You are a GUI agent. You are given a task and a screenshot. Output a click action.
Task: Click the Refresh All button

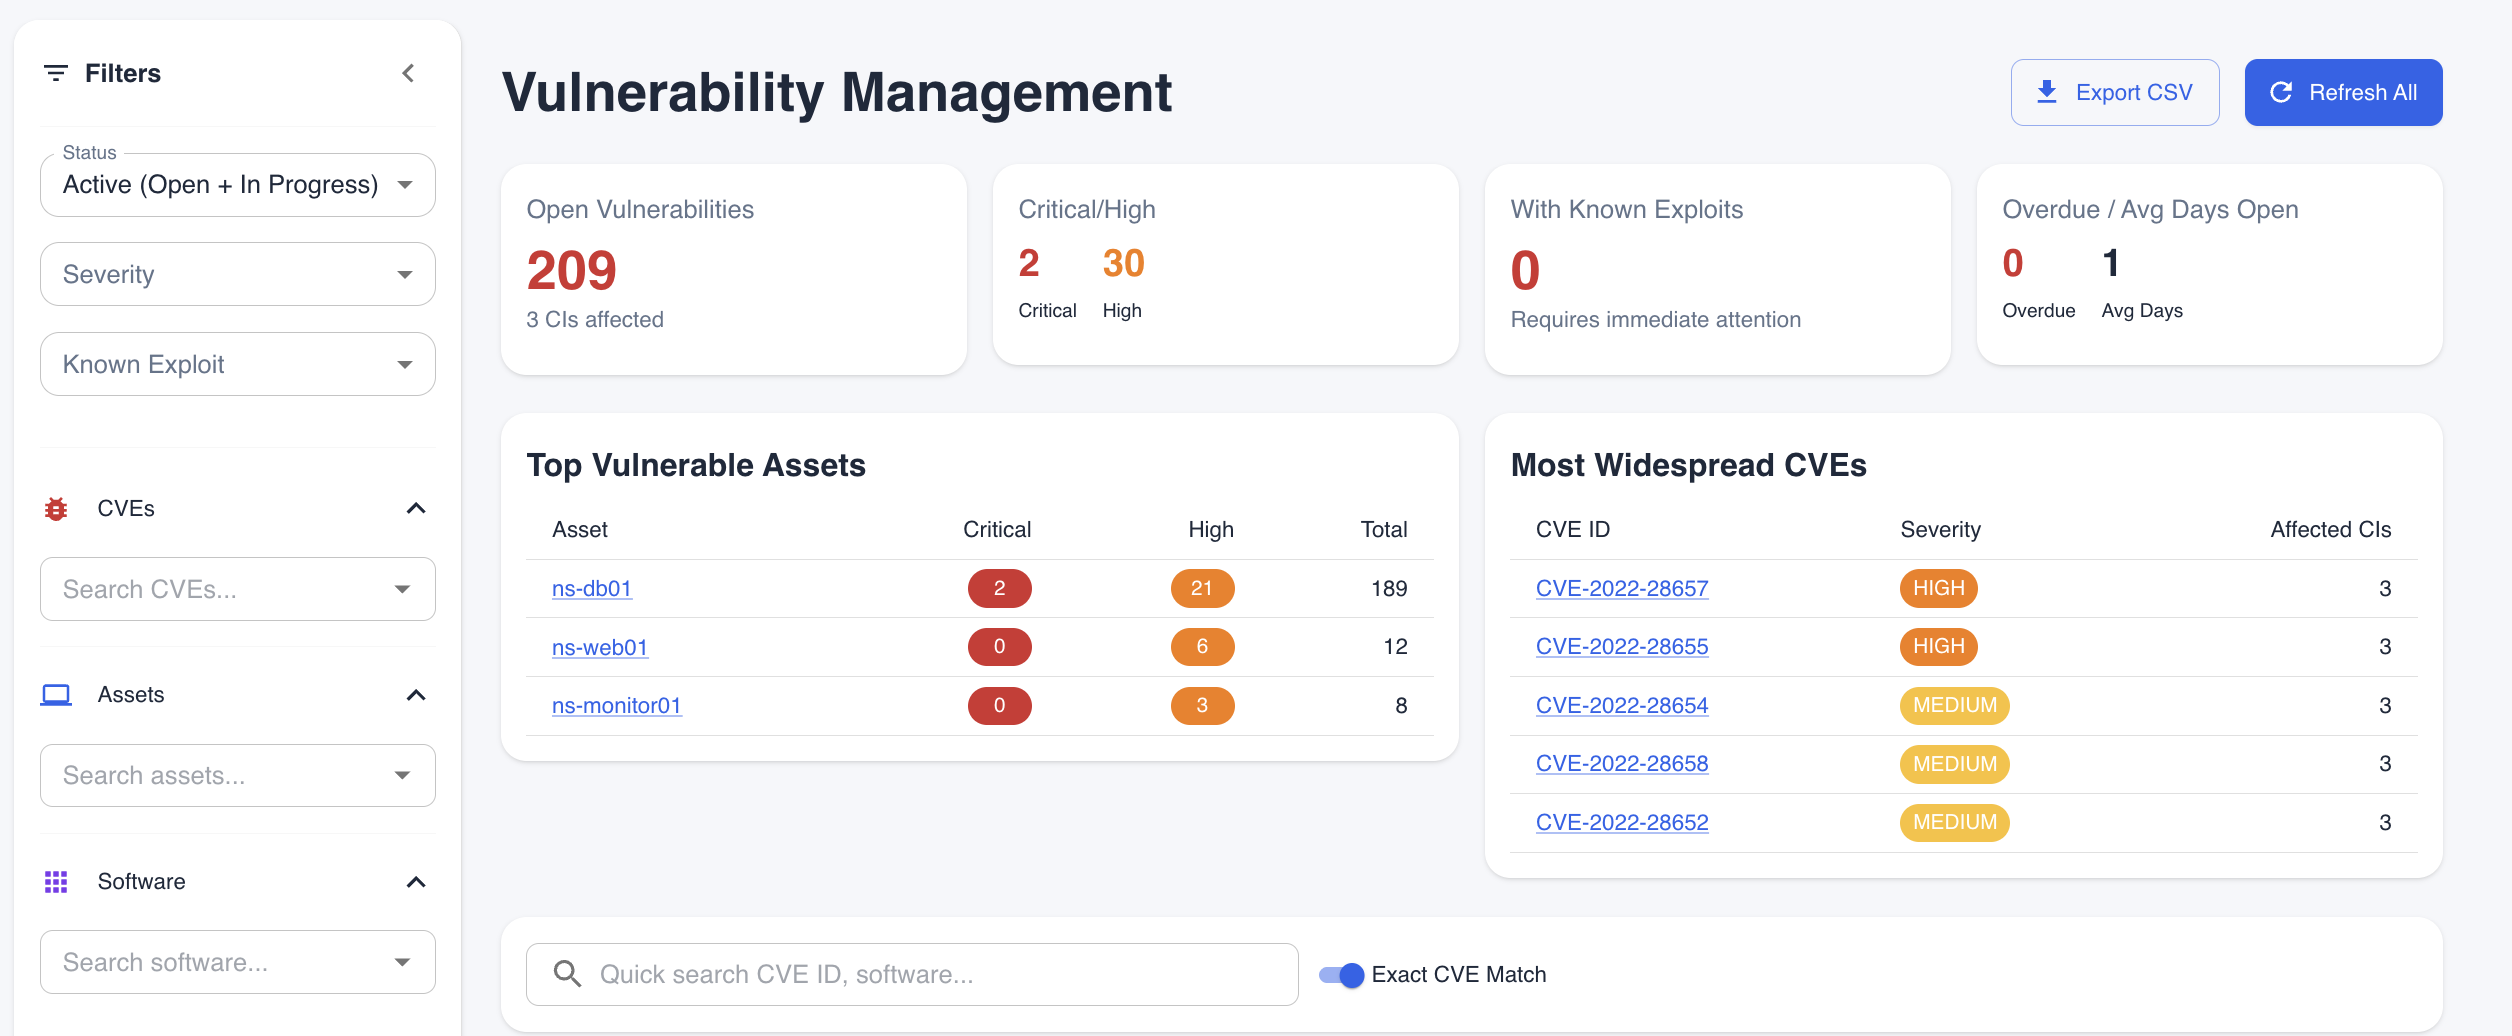point(2342,92)
